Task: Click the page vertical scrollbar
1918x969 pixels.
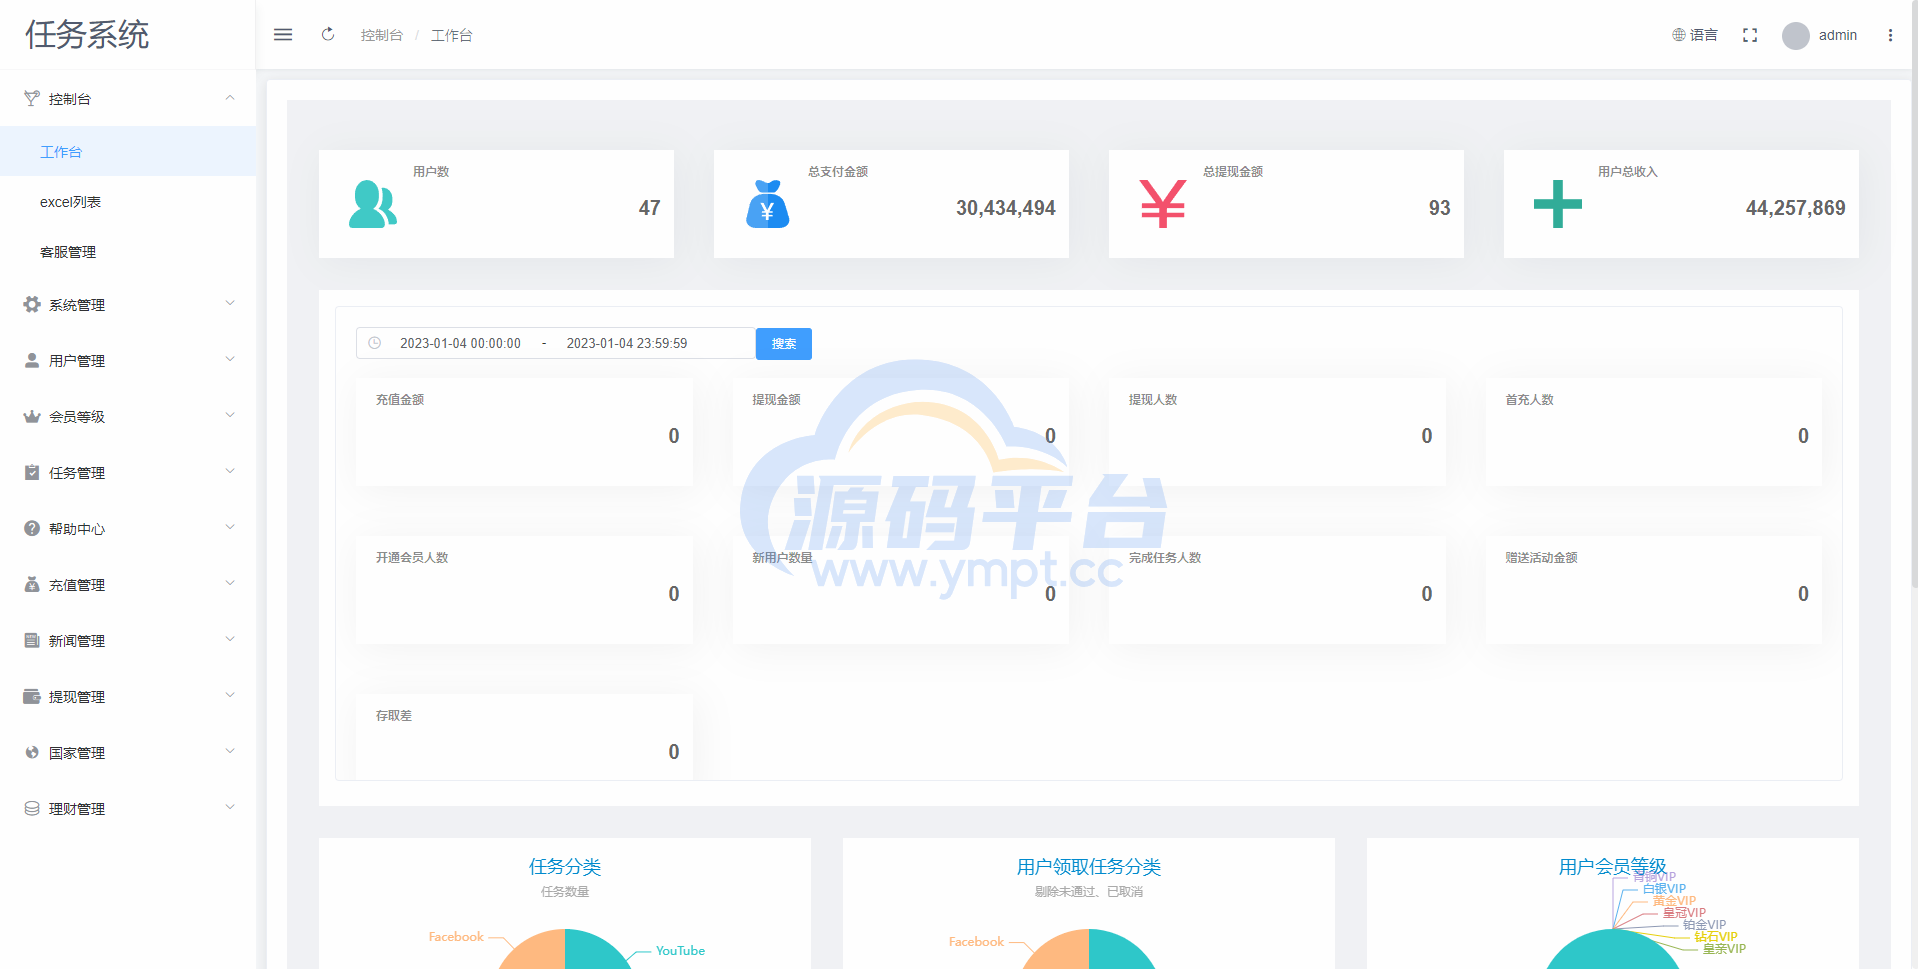Action: 1914,295
